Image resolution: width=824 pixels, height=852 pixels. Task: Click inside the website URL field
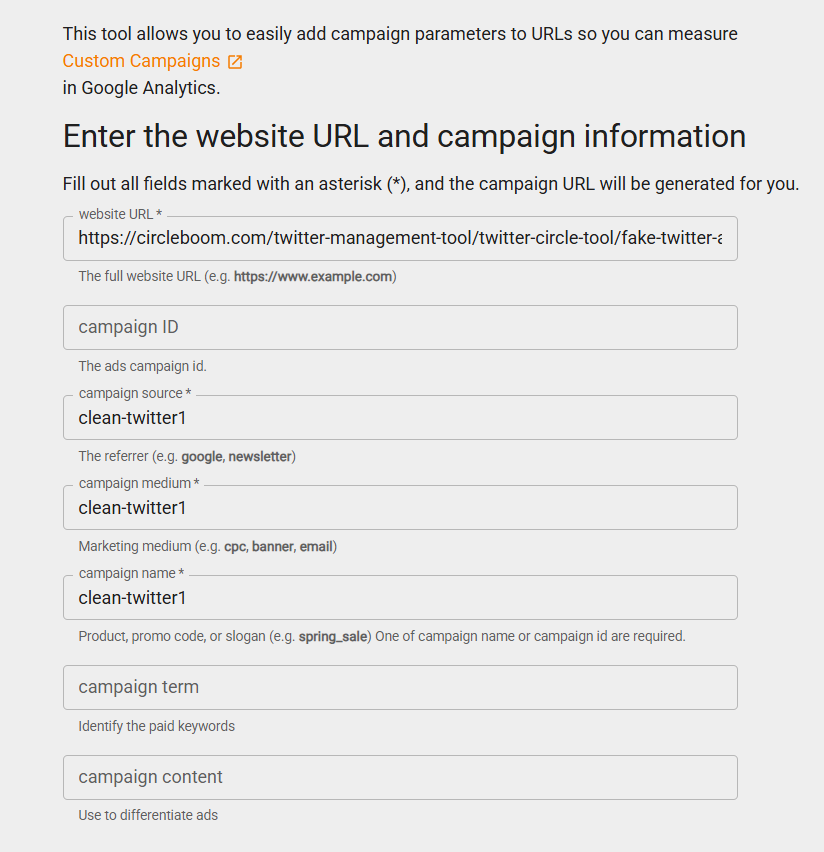[x=400, y=238]
